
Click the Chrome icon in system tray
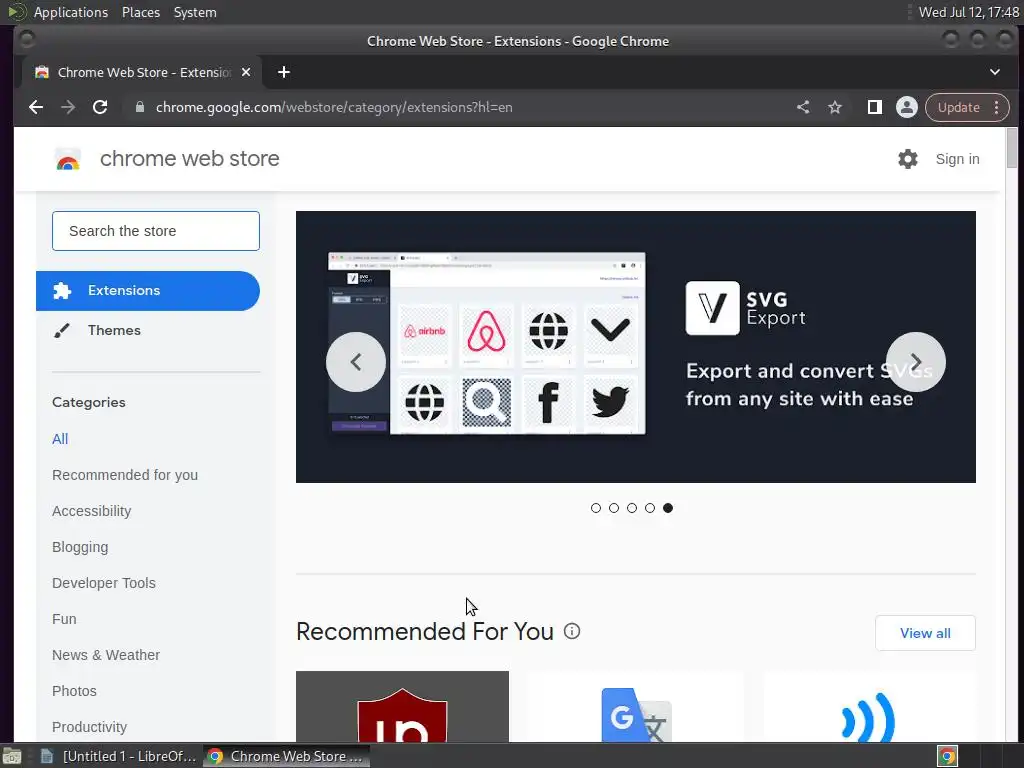[948, 756]
